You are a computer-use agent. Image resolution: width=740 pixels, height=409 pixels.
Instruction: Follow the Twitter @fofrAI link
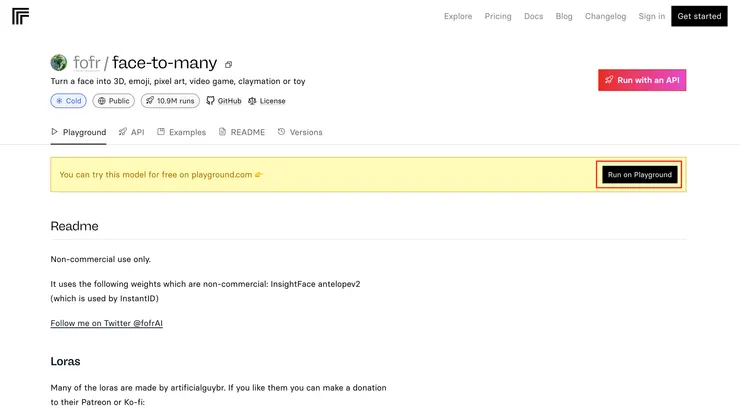[106, 323]
